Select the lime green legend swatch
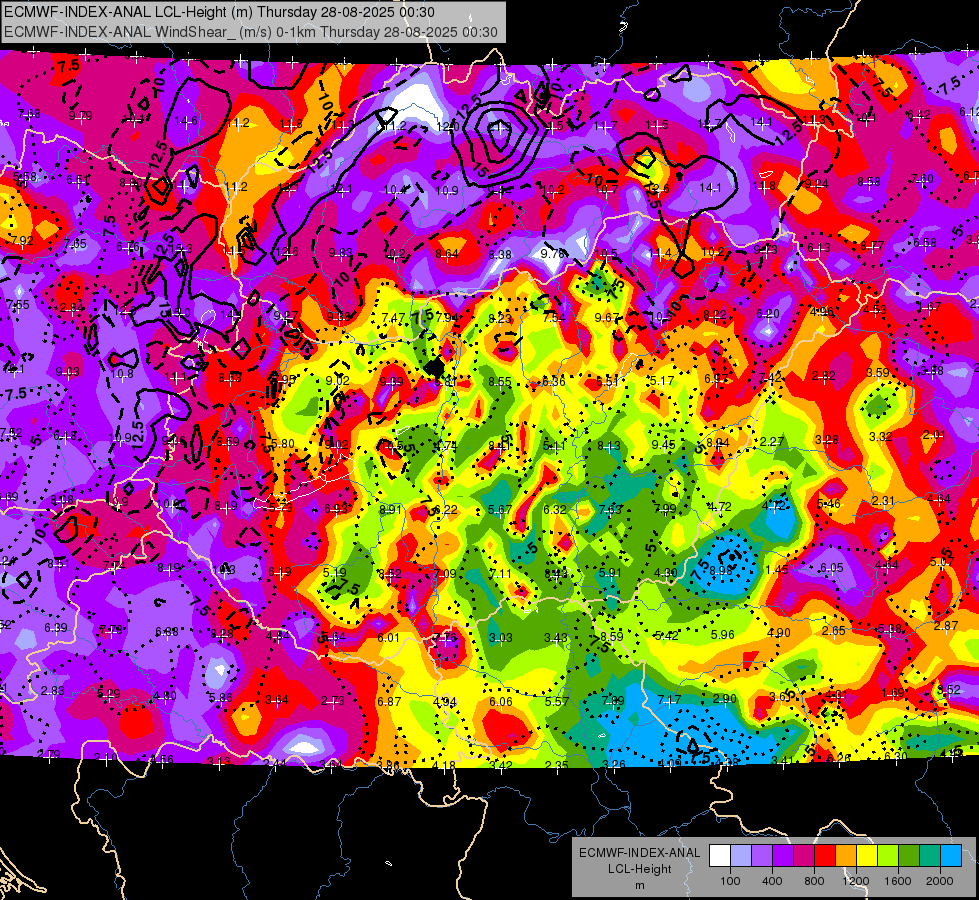The image size is (979, 900). tap(888, 856)
